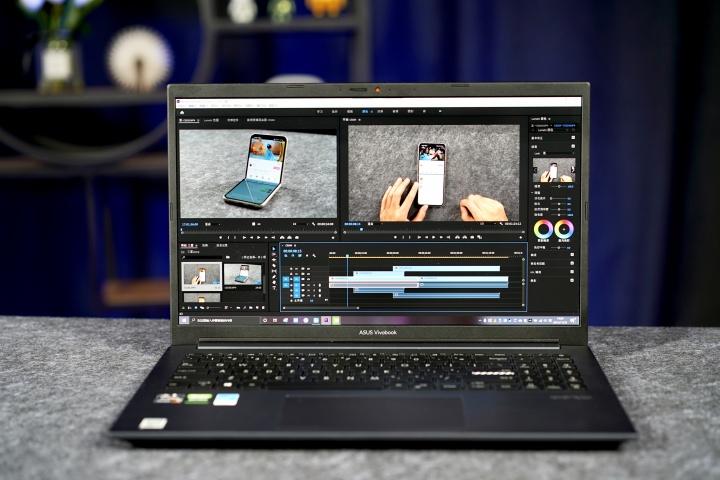Open the workspace overflow chevron menu

pyautogui.click(x=440, y=112)
